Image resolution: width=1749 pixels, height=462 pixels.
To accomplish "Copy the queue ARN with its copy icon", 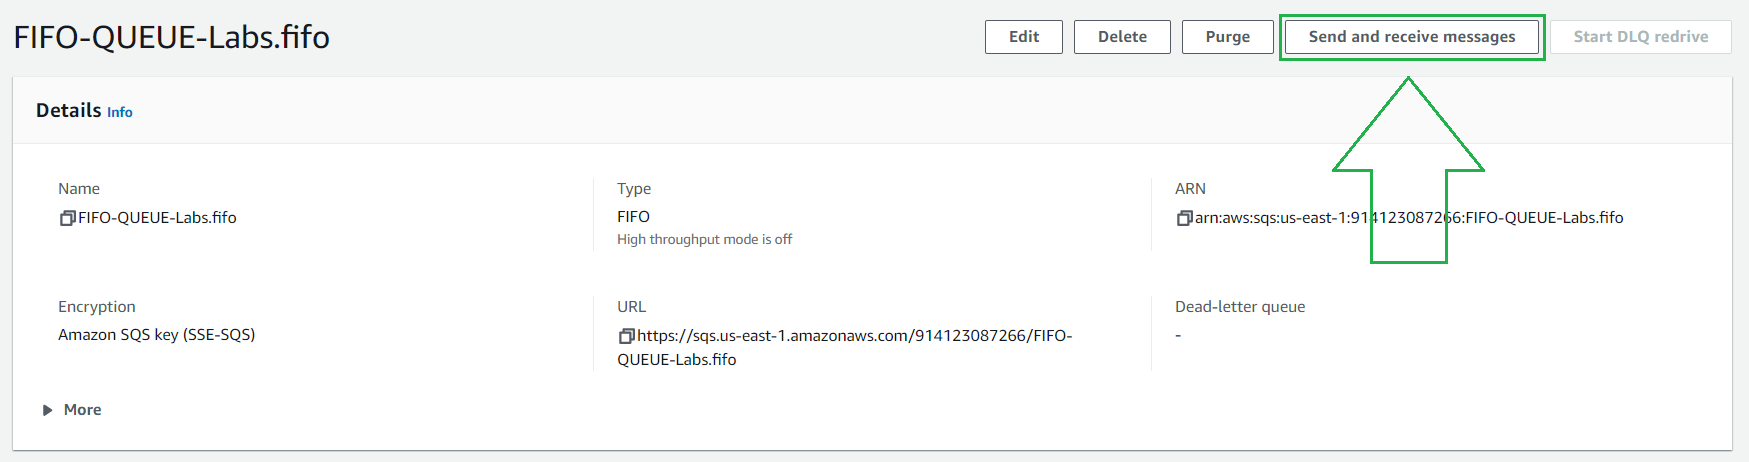I will click(1184, 218).
